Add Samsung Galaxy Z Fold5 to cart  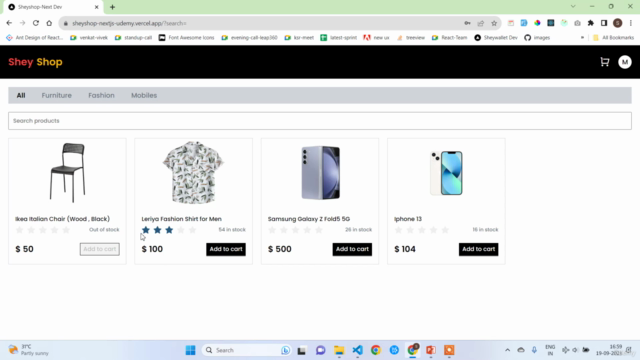pos(352,249)
